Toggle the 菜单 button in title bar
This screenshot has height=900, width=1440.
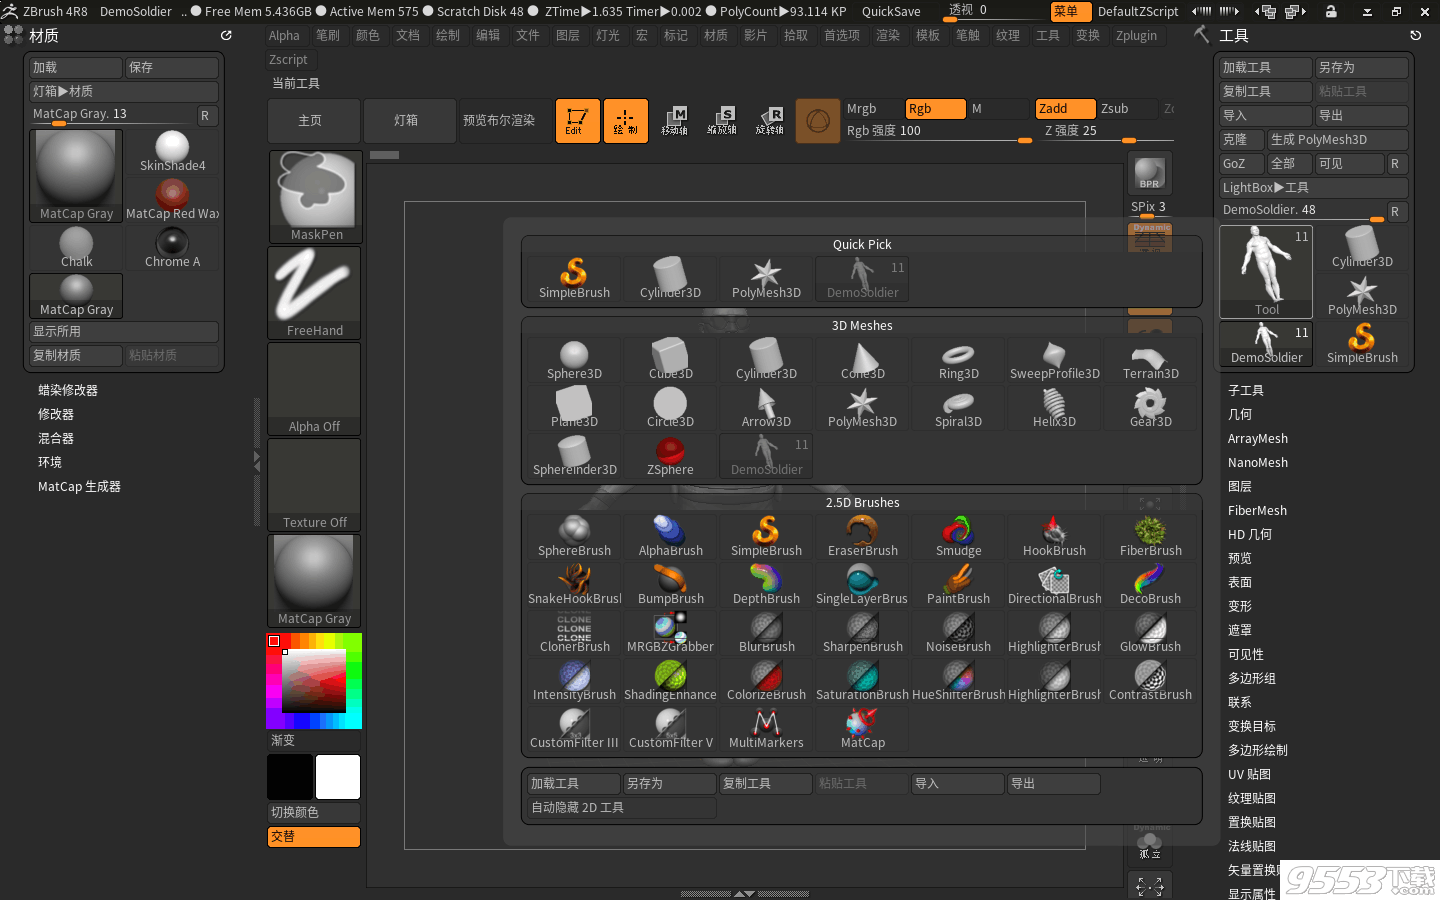[1070, 11]
